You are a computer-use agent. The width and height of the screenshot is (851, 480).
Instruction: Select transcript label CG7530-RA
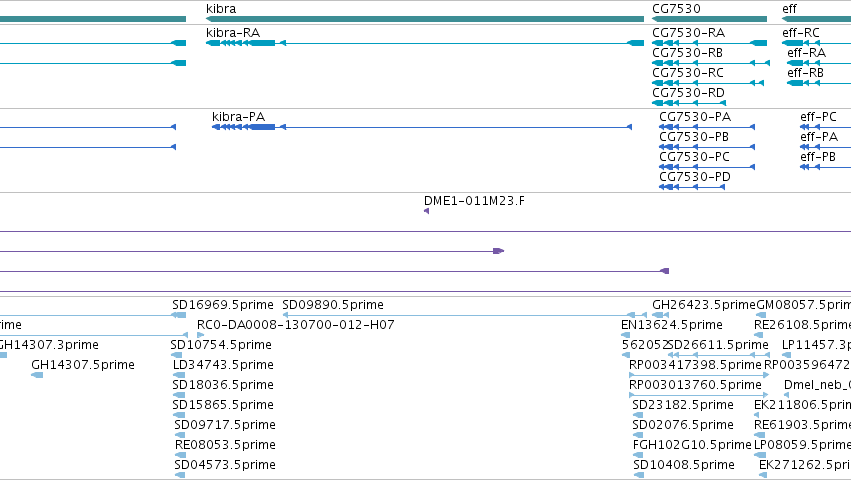click(x=688, y=33)
